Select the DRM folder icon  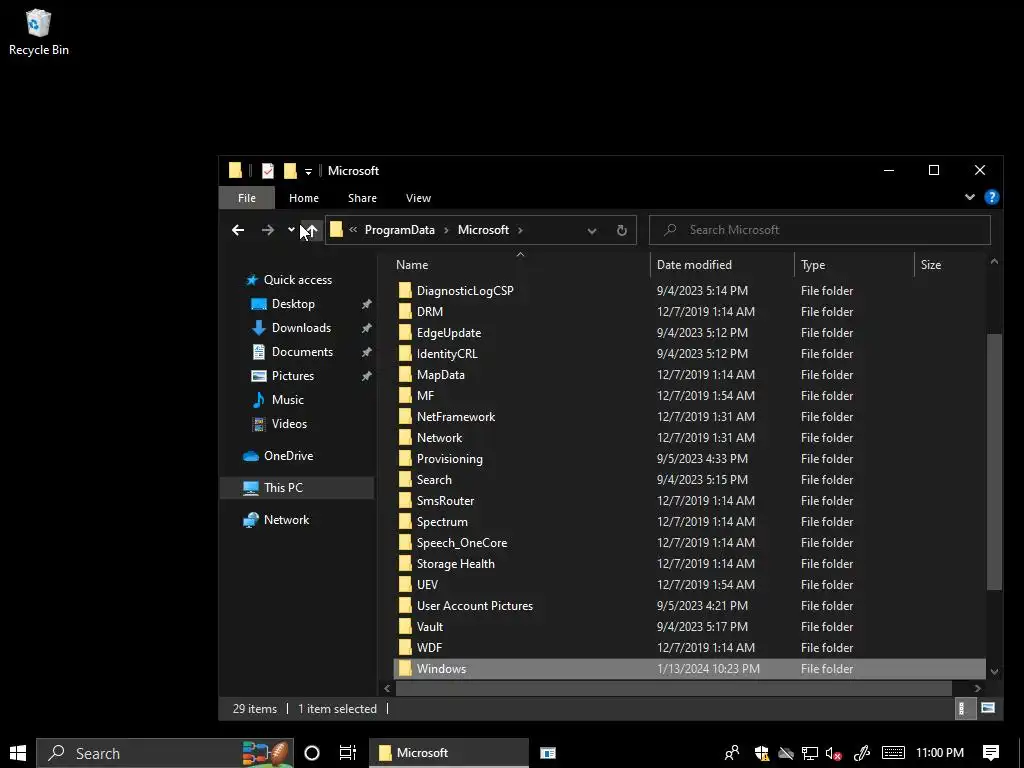point(405,312)
